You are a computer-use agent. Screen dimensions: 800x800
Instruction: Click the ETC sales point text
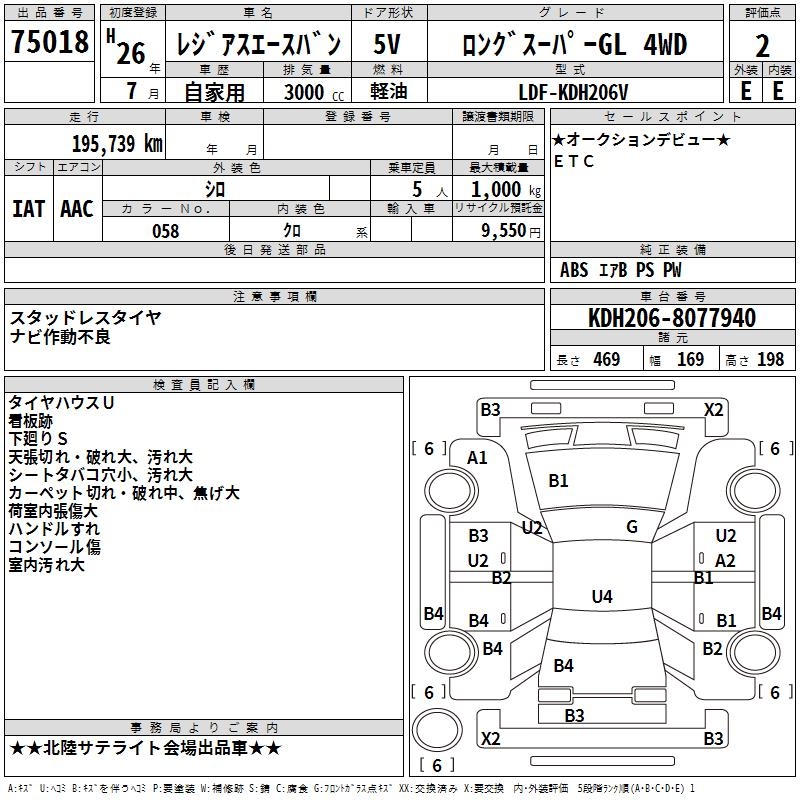tap(574, 162)
